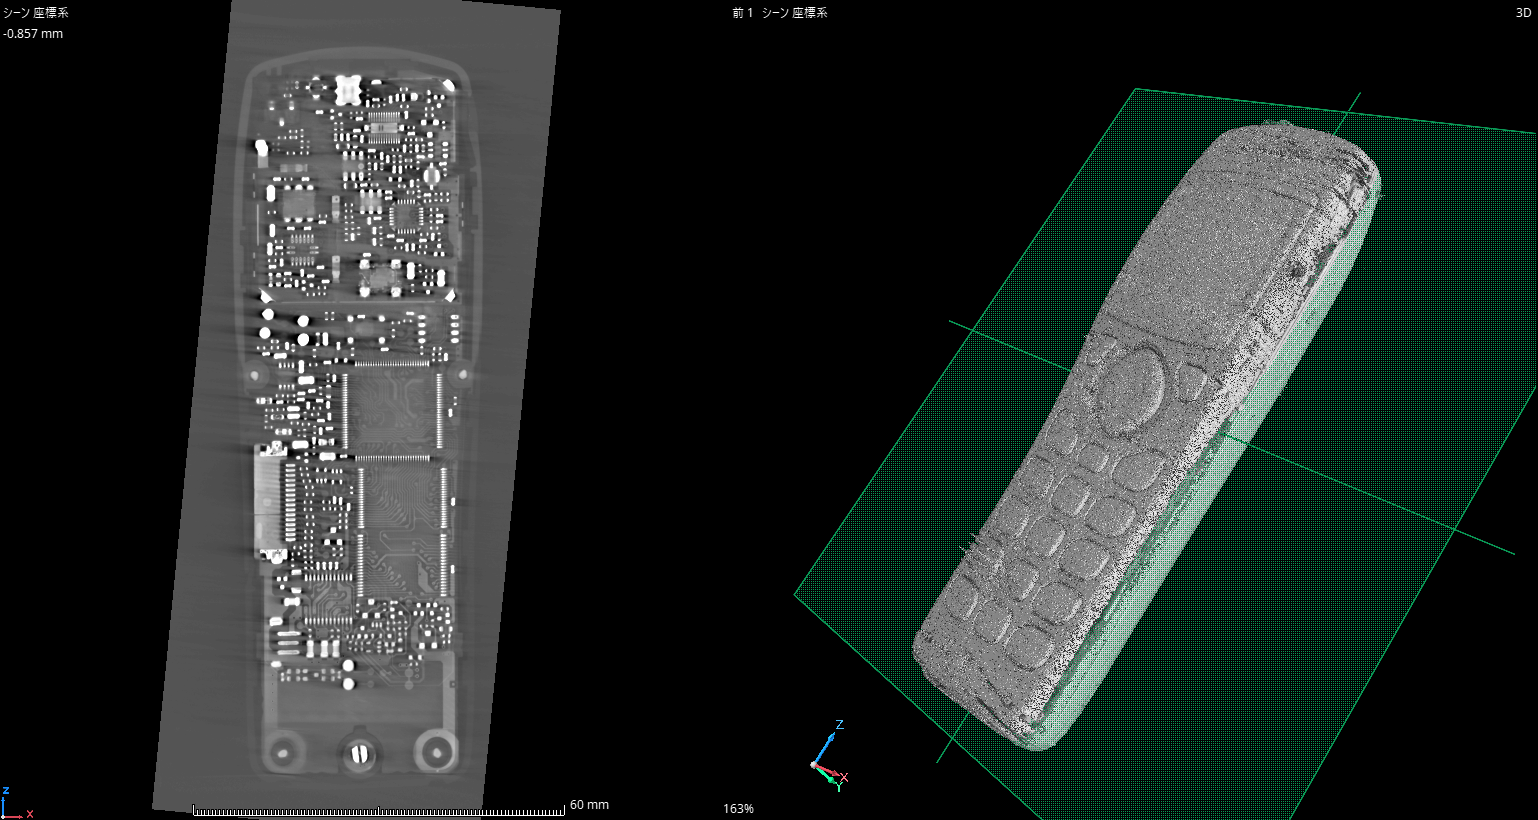Select the side connector on the PCB left edge
This screenshot has height=820, width=1538.
pos(269,500)
